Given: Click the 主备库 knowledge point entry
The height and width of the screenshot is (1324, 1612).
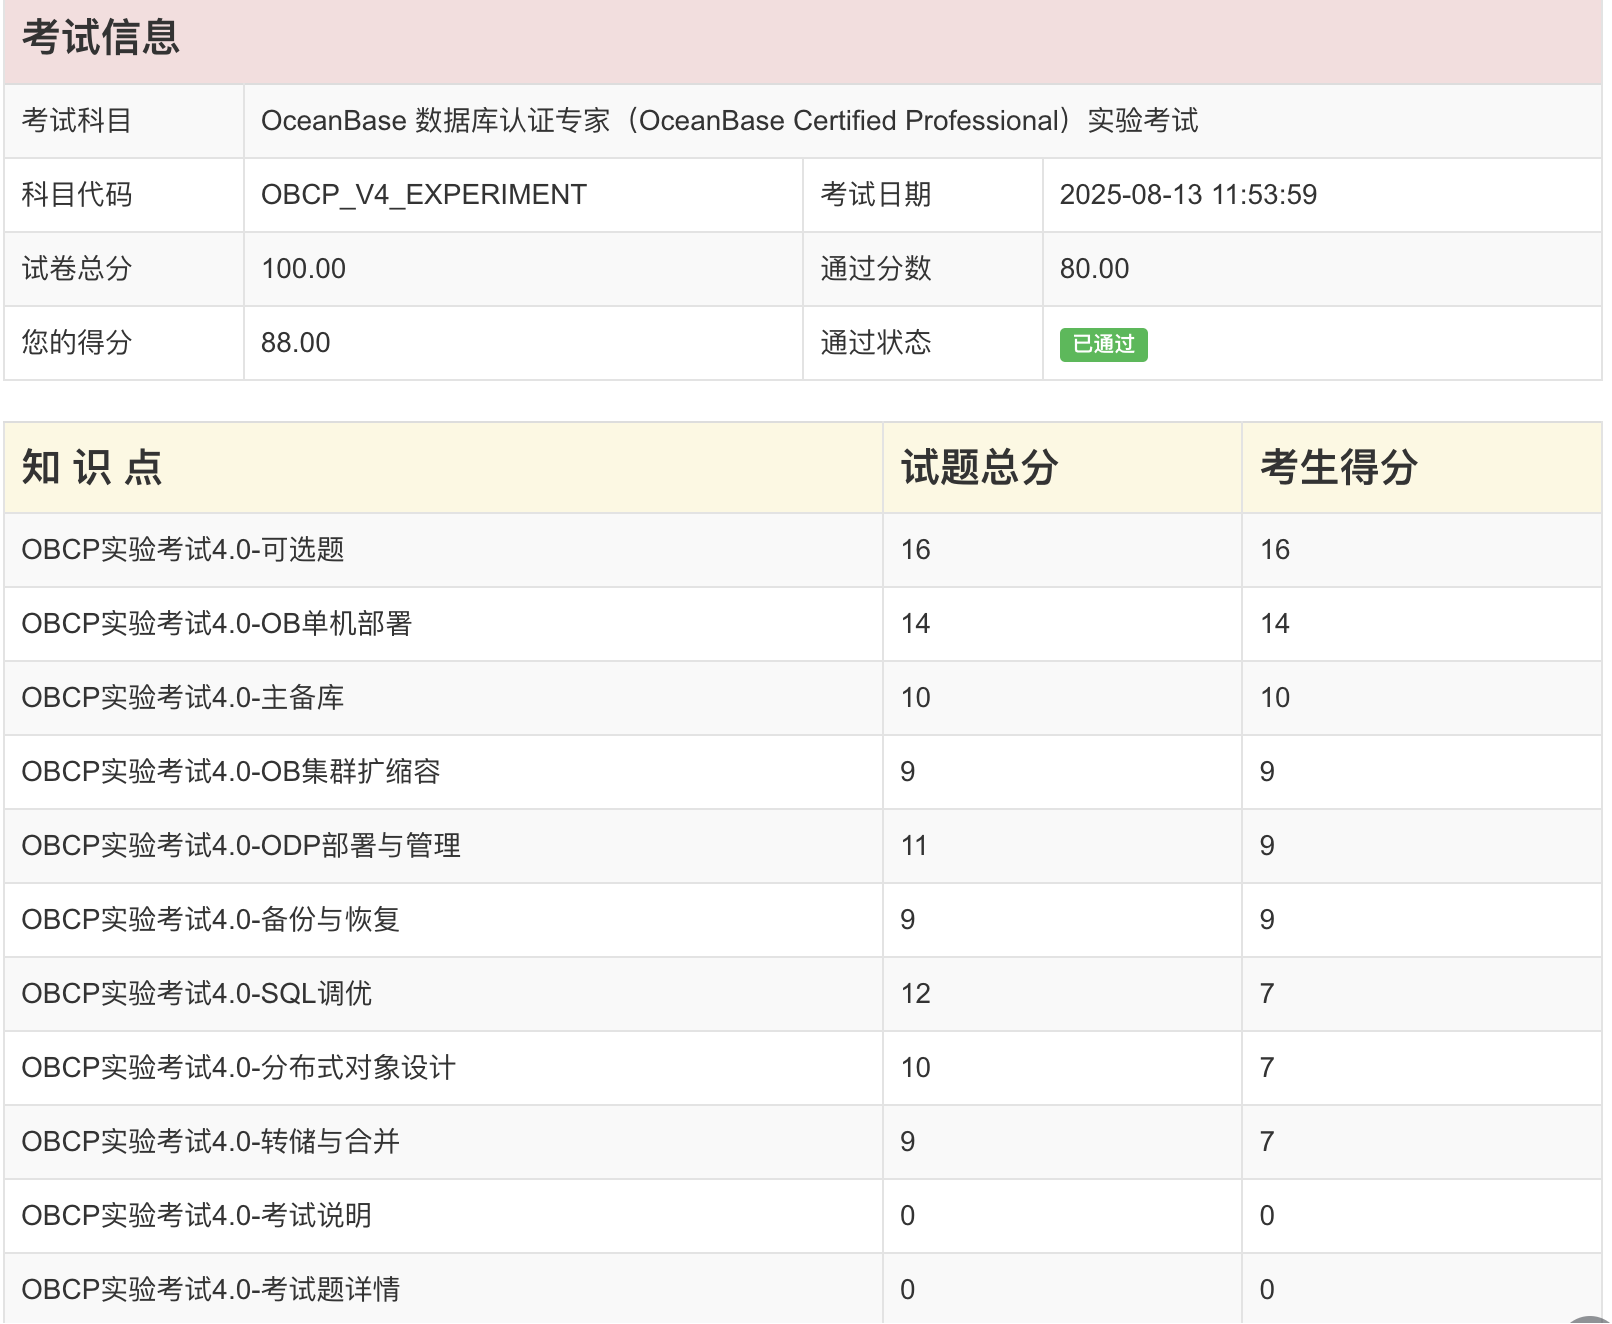Looking at the screenshot, I should (183, 698).
